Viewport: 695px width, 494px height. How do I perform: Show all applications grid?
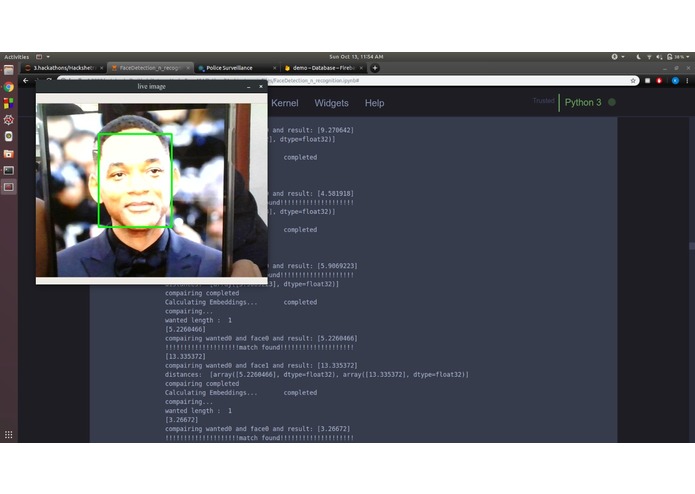click(8, 435)
